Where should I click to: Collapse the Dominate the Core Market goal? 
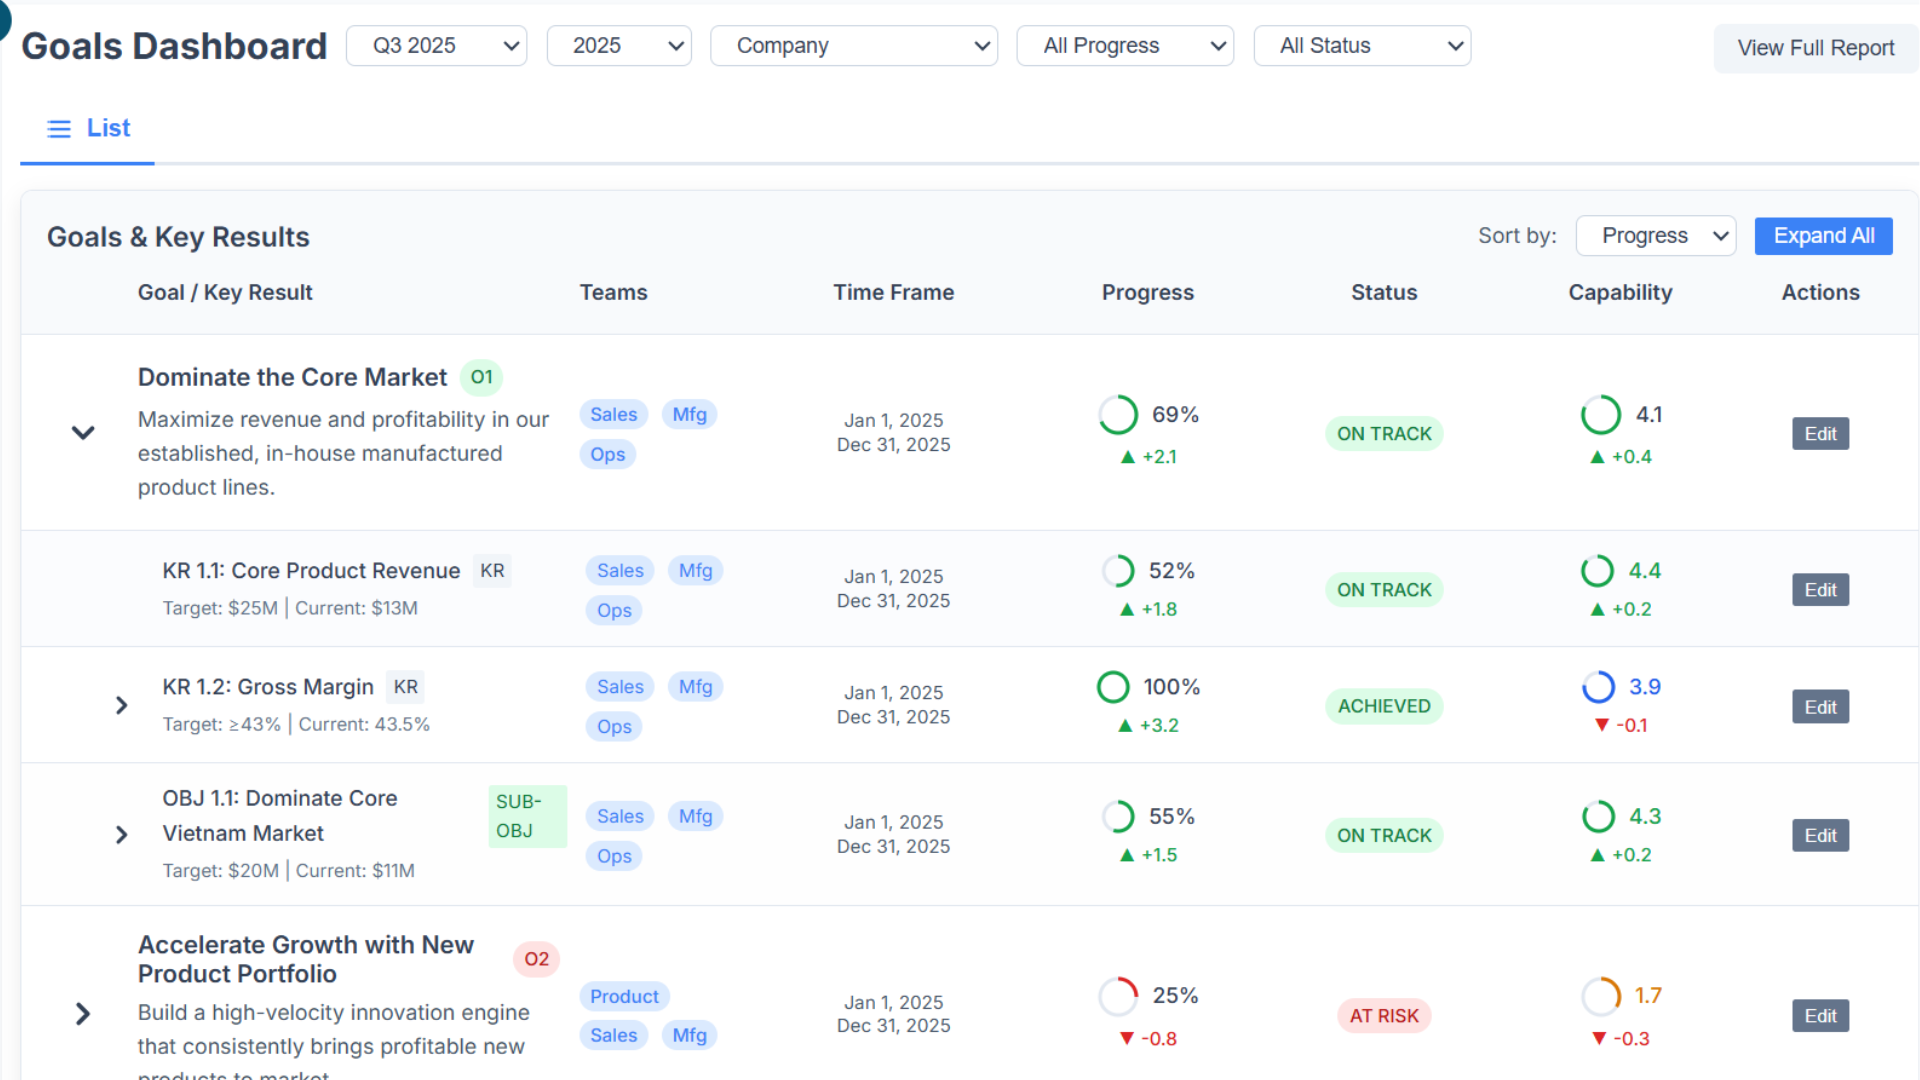83,433
